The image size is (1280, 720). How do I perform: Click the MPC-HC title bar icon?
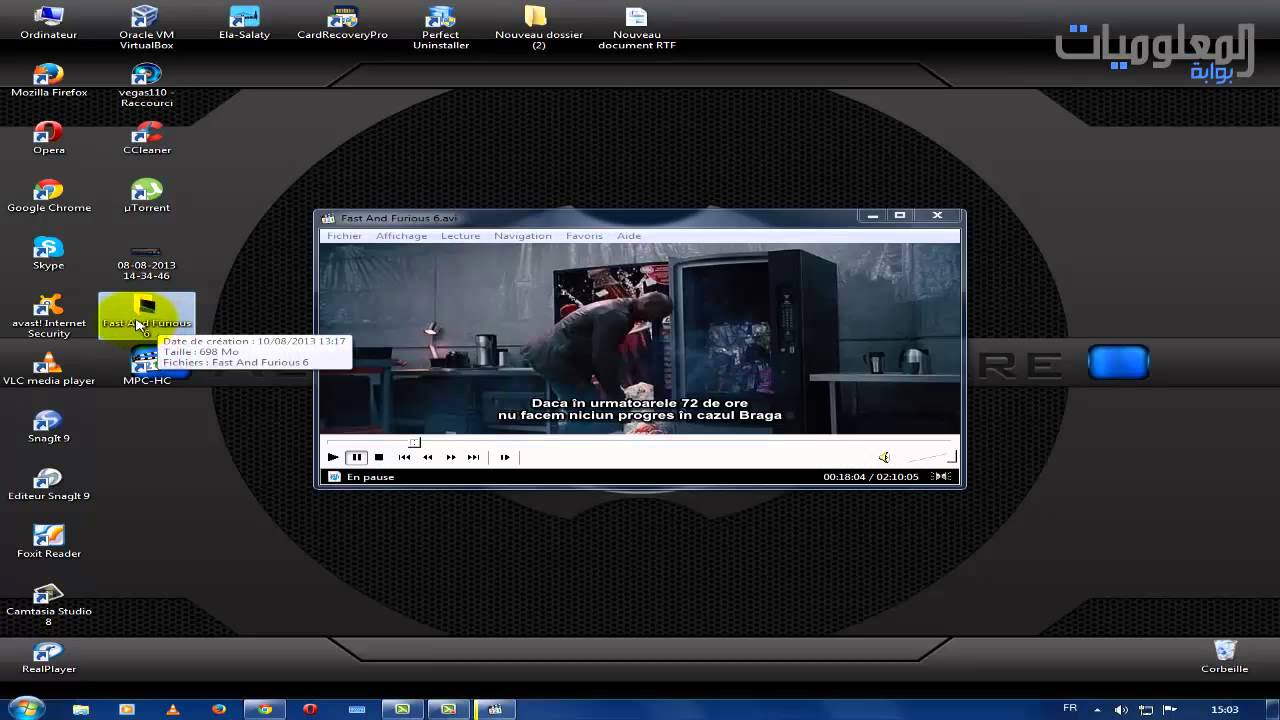tap(328, 218)
